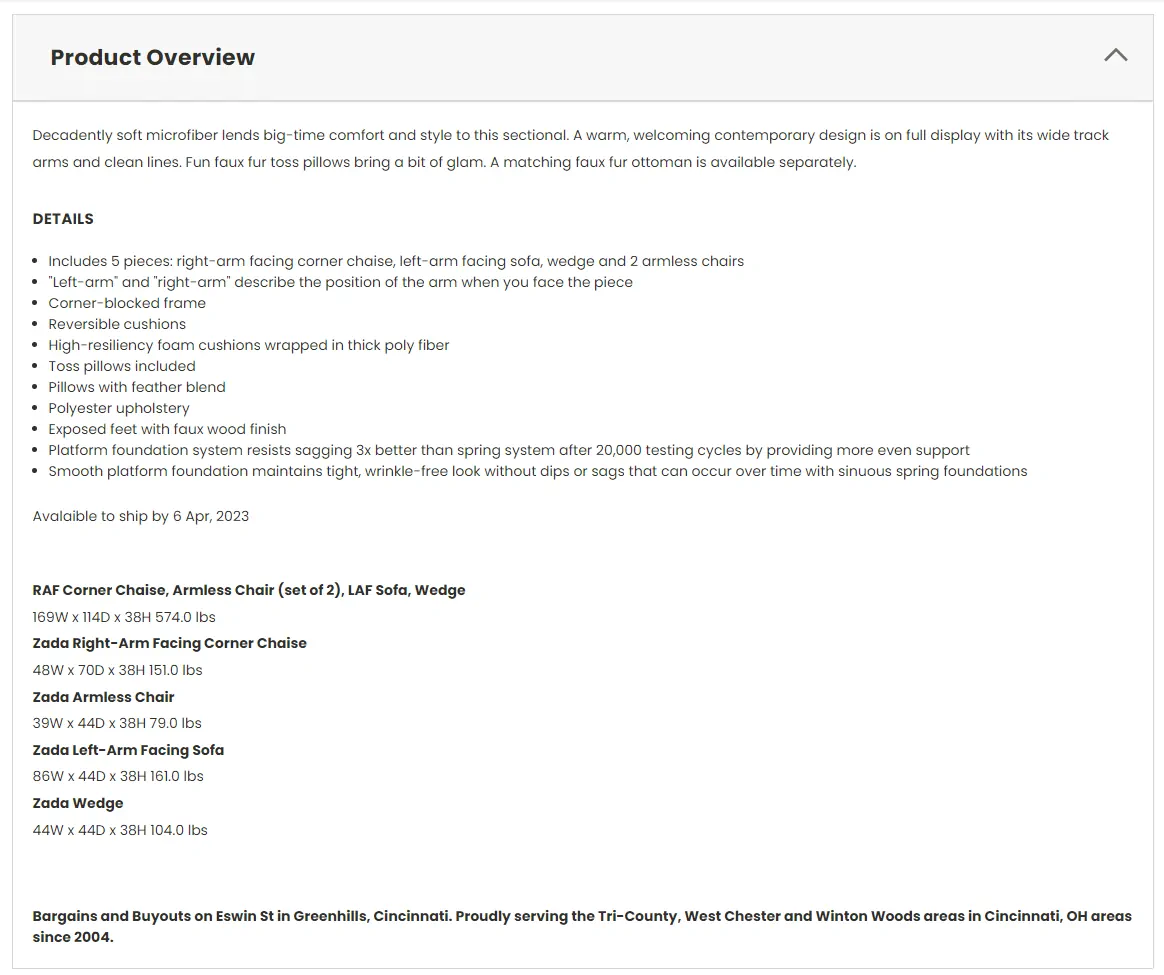Select the 'Toss pillows included' line

[x=122, y=366]
